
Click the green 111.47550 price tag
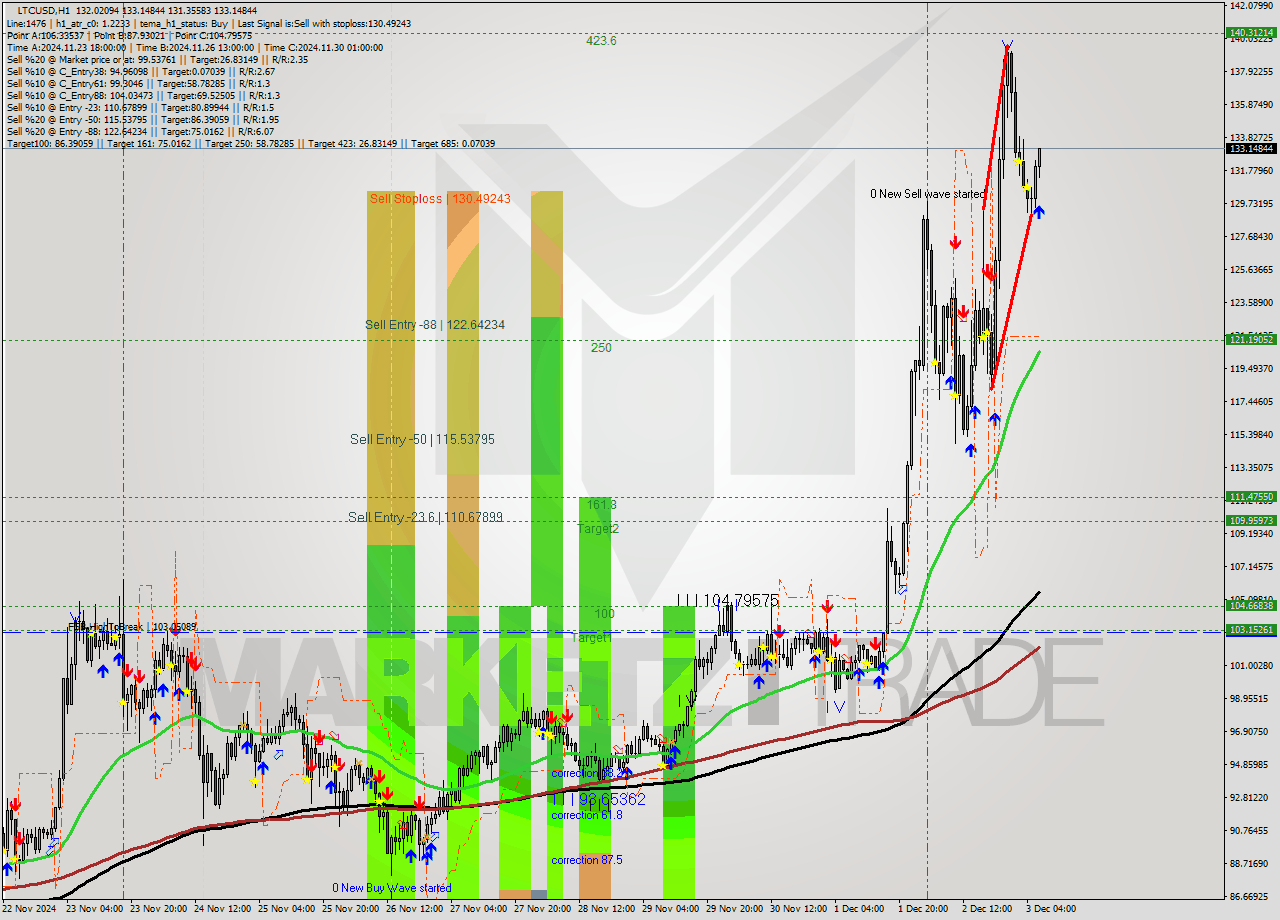[1251, 497]
